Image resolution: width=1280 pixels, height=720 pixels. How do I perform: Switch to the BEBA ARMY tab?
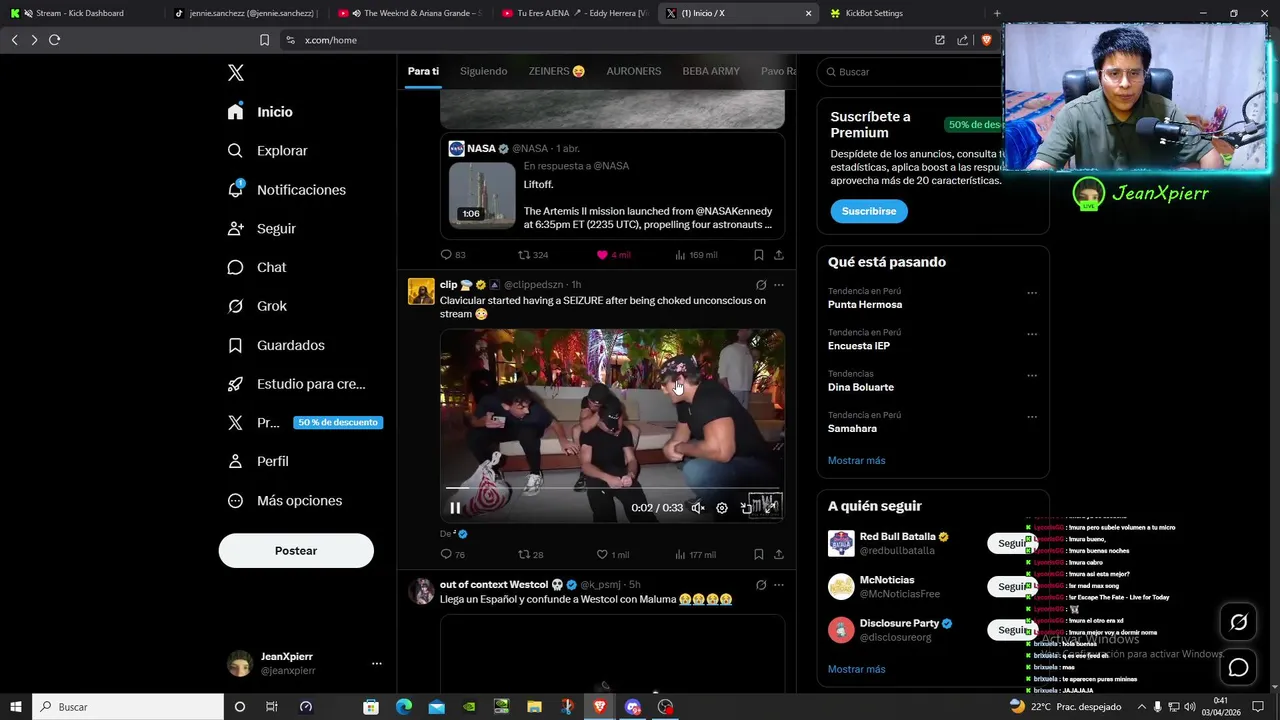click(711, 71)
